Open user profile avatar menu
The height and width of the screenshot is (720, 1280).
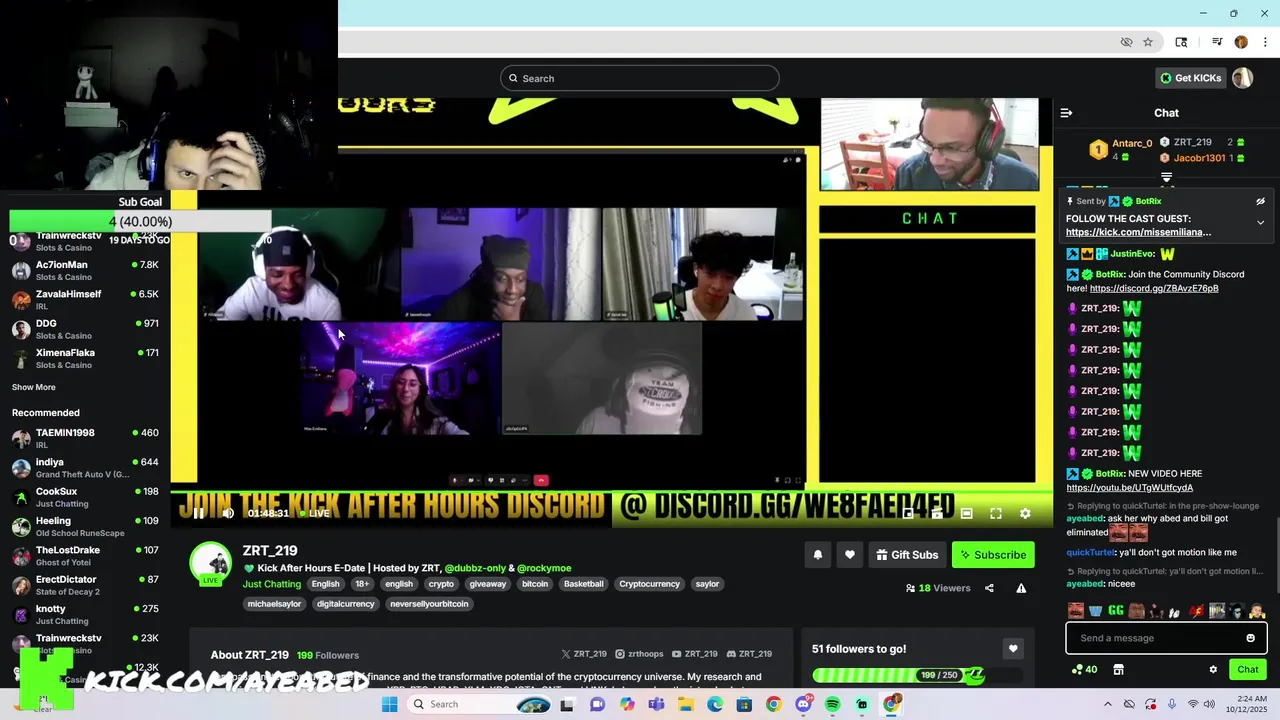1242,78
